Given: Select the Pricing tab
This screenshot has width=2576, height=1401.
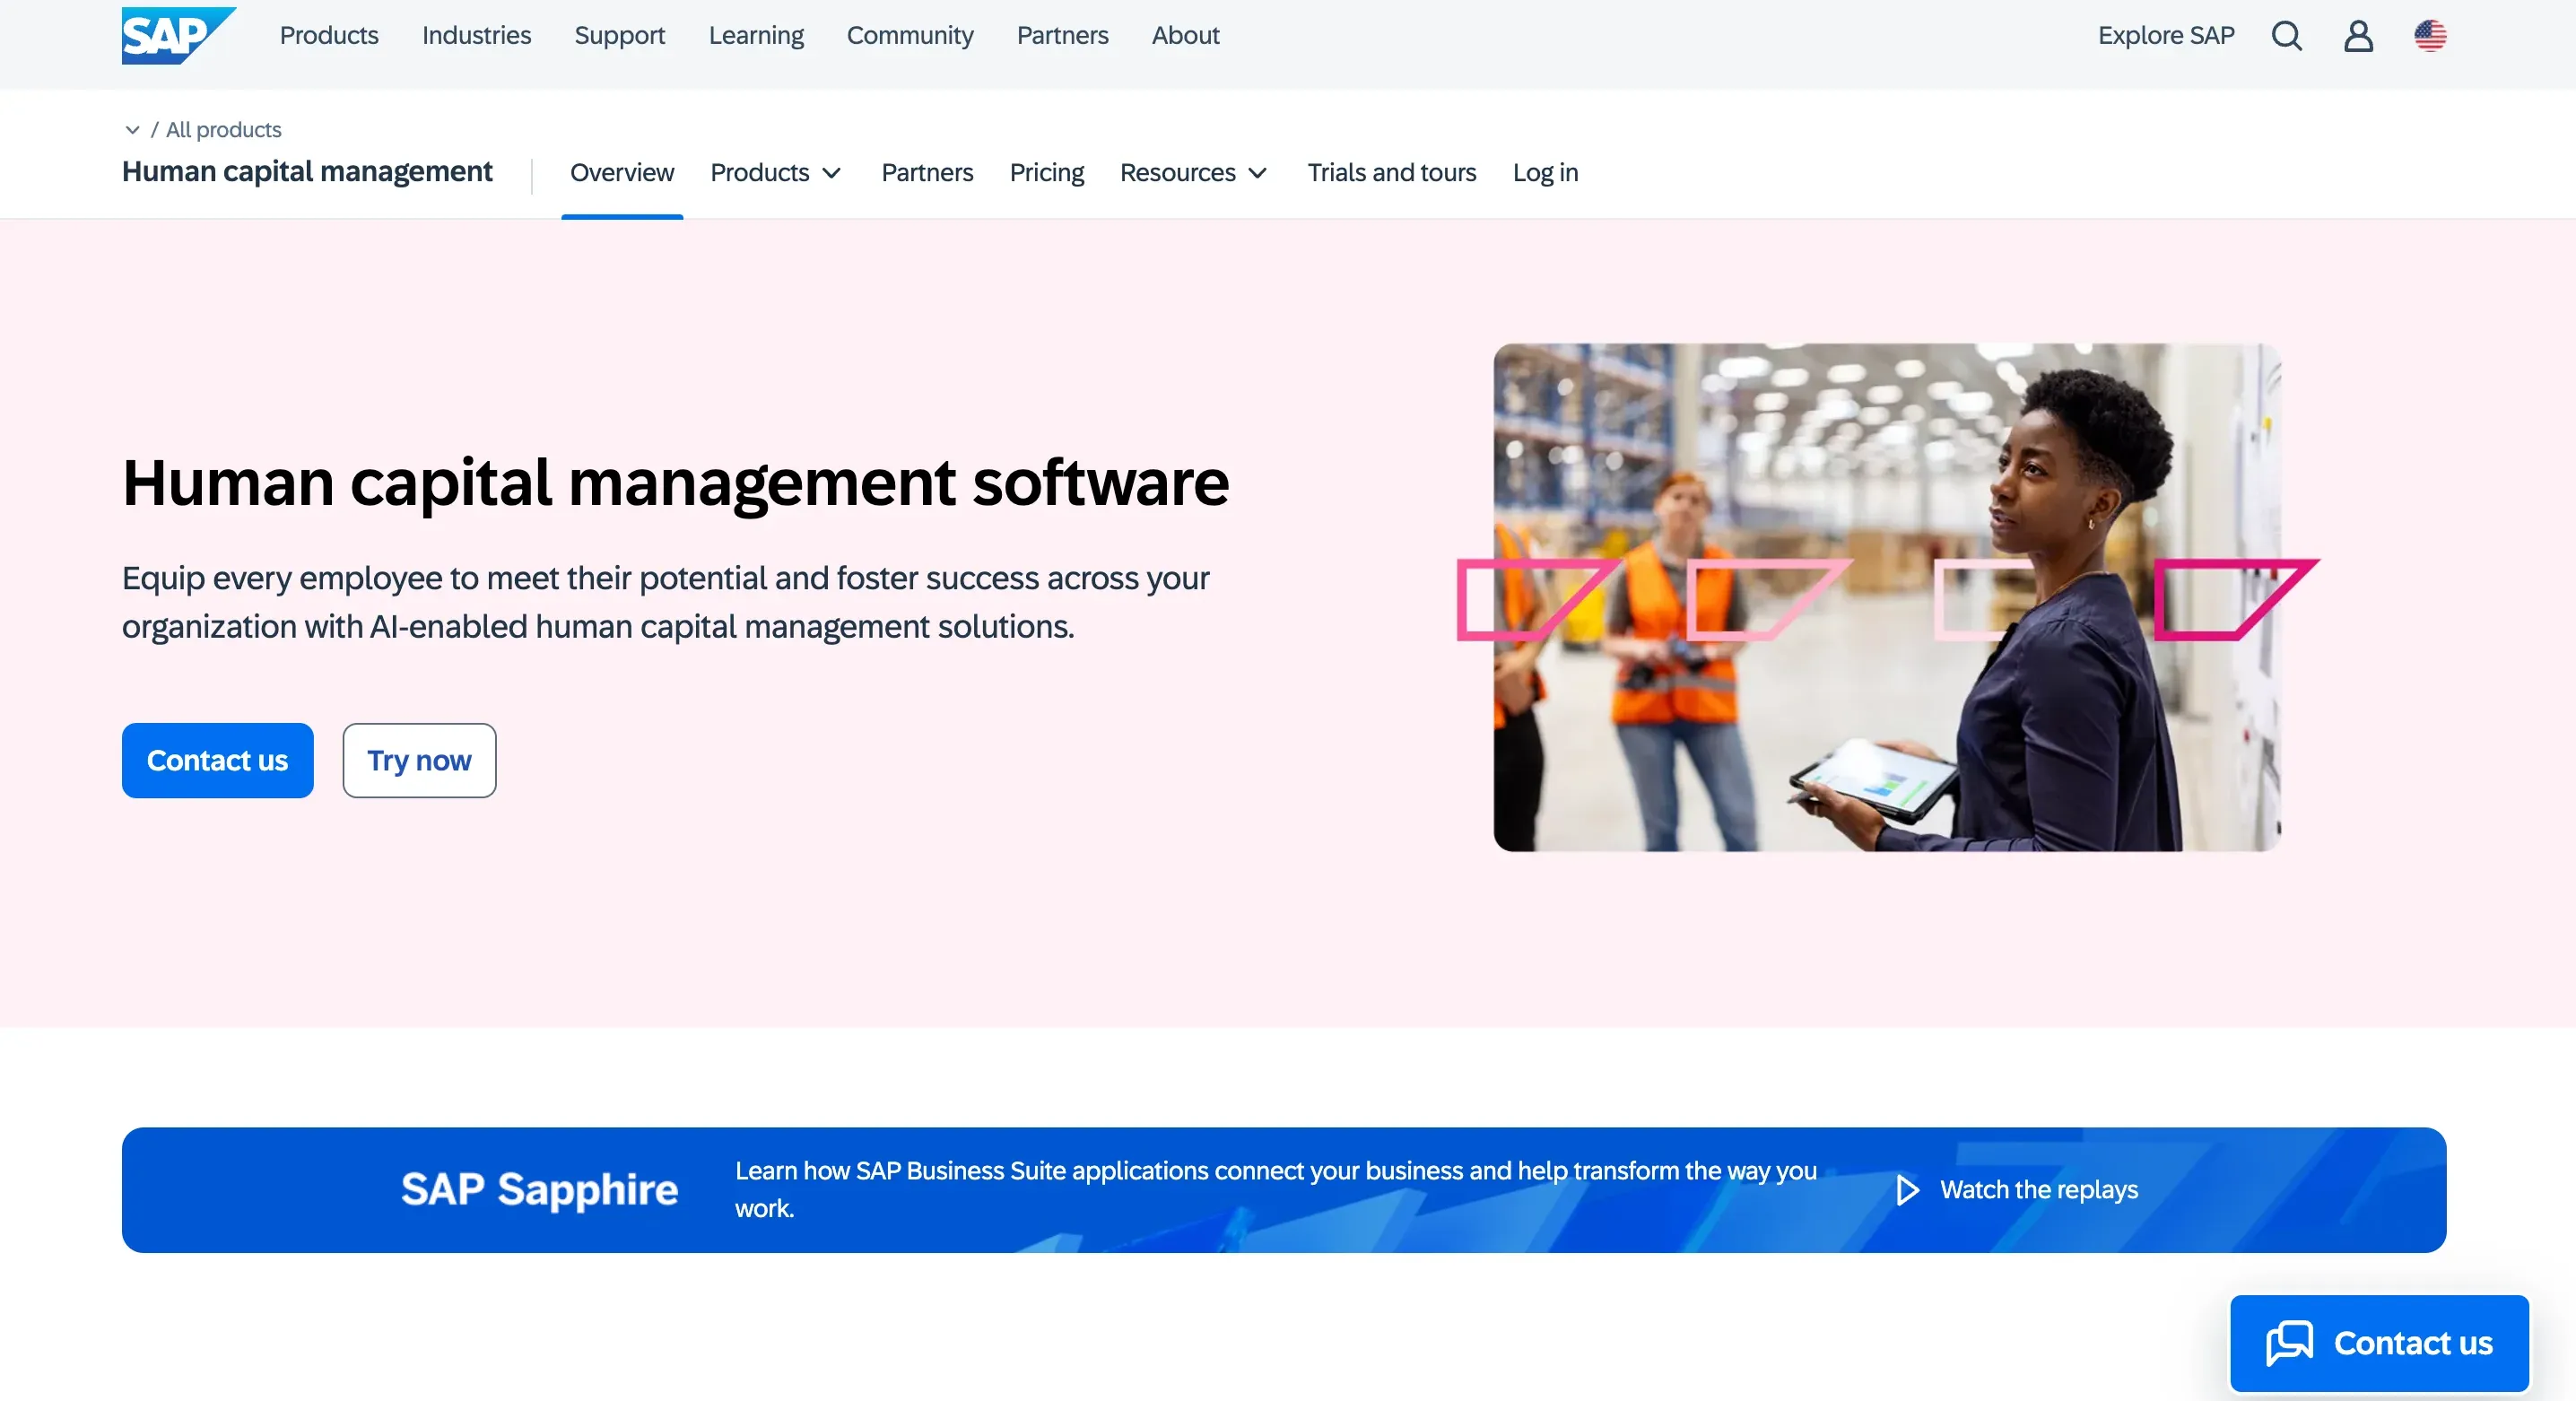Looking at the screenshot, I should (1046, 173).
